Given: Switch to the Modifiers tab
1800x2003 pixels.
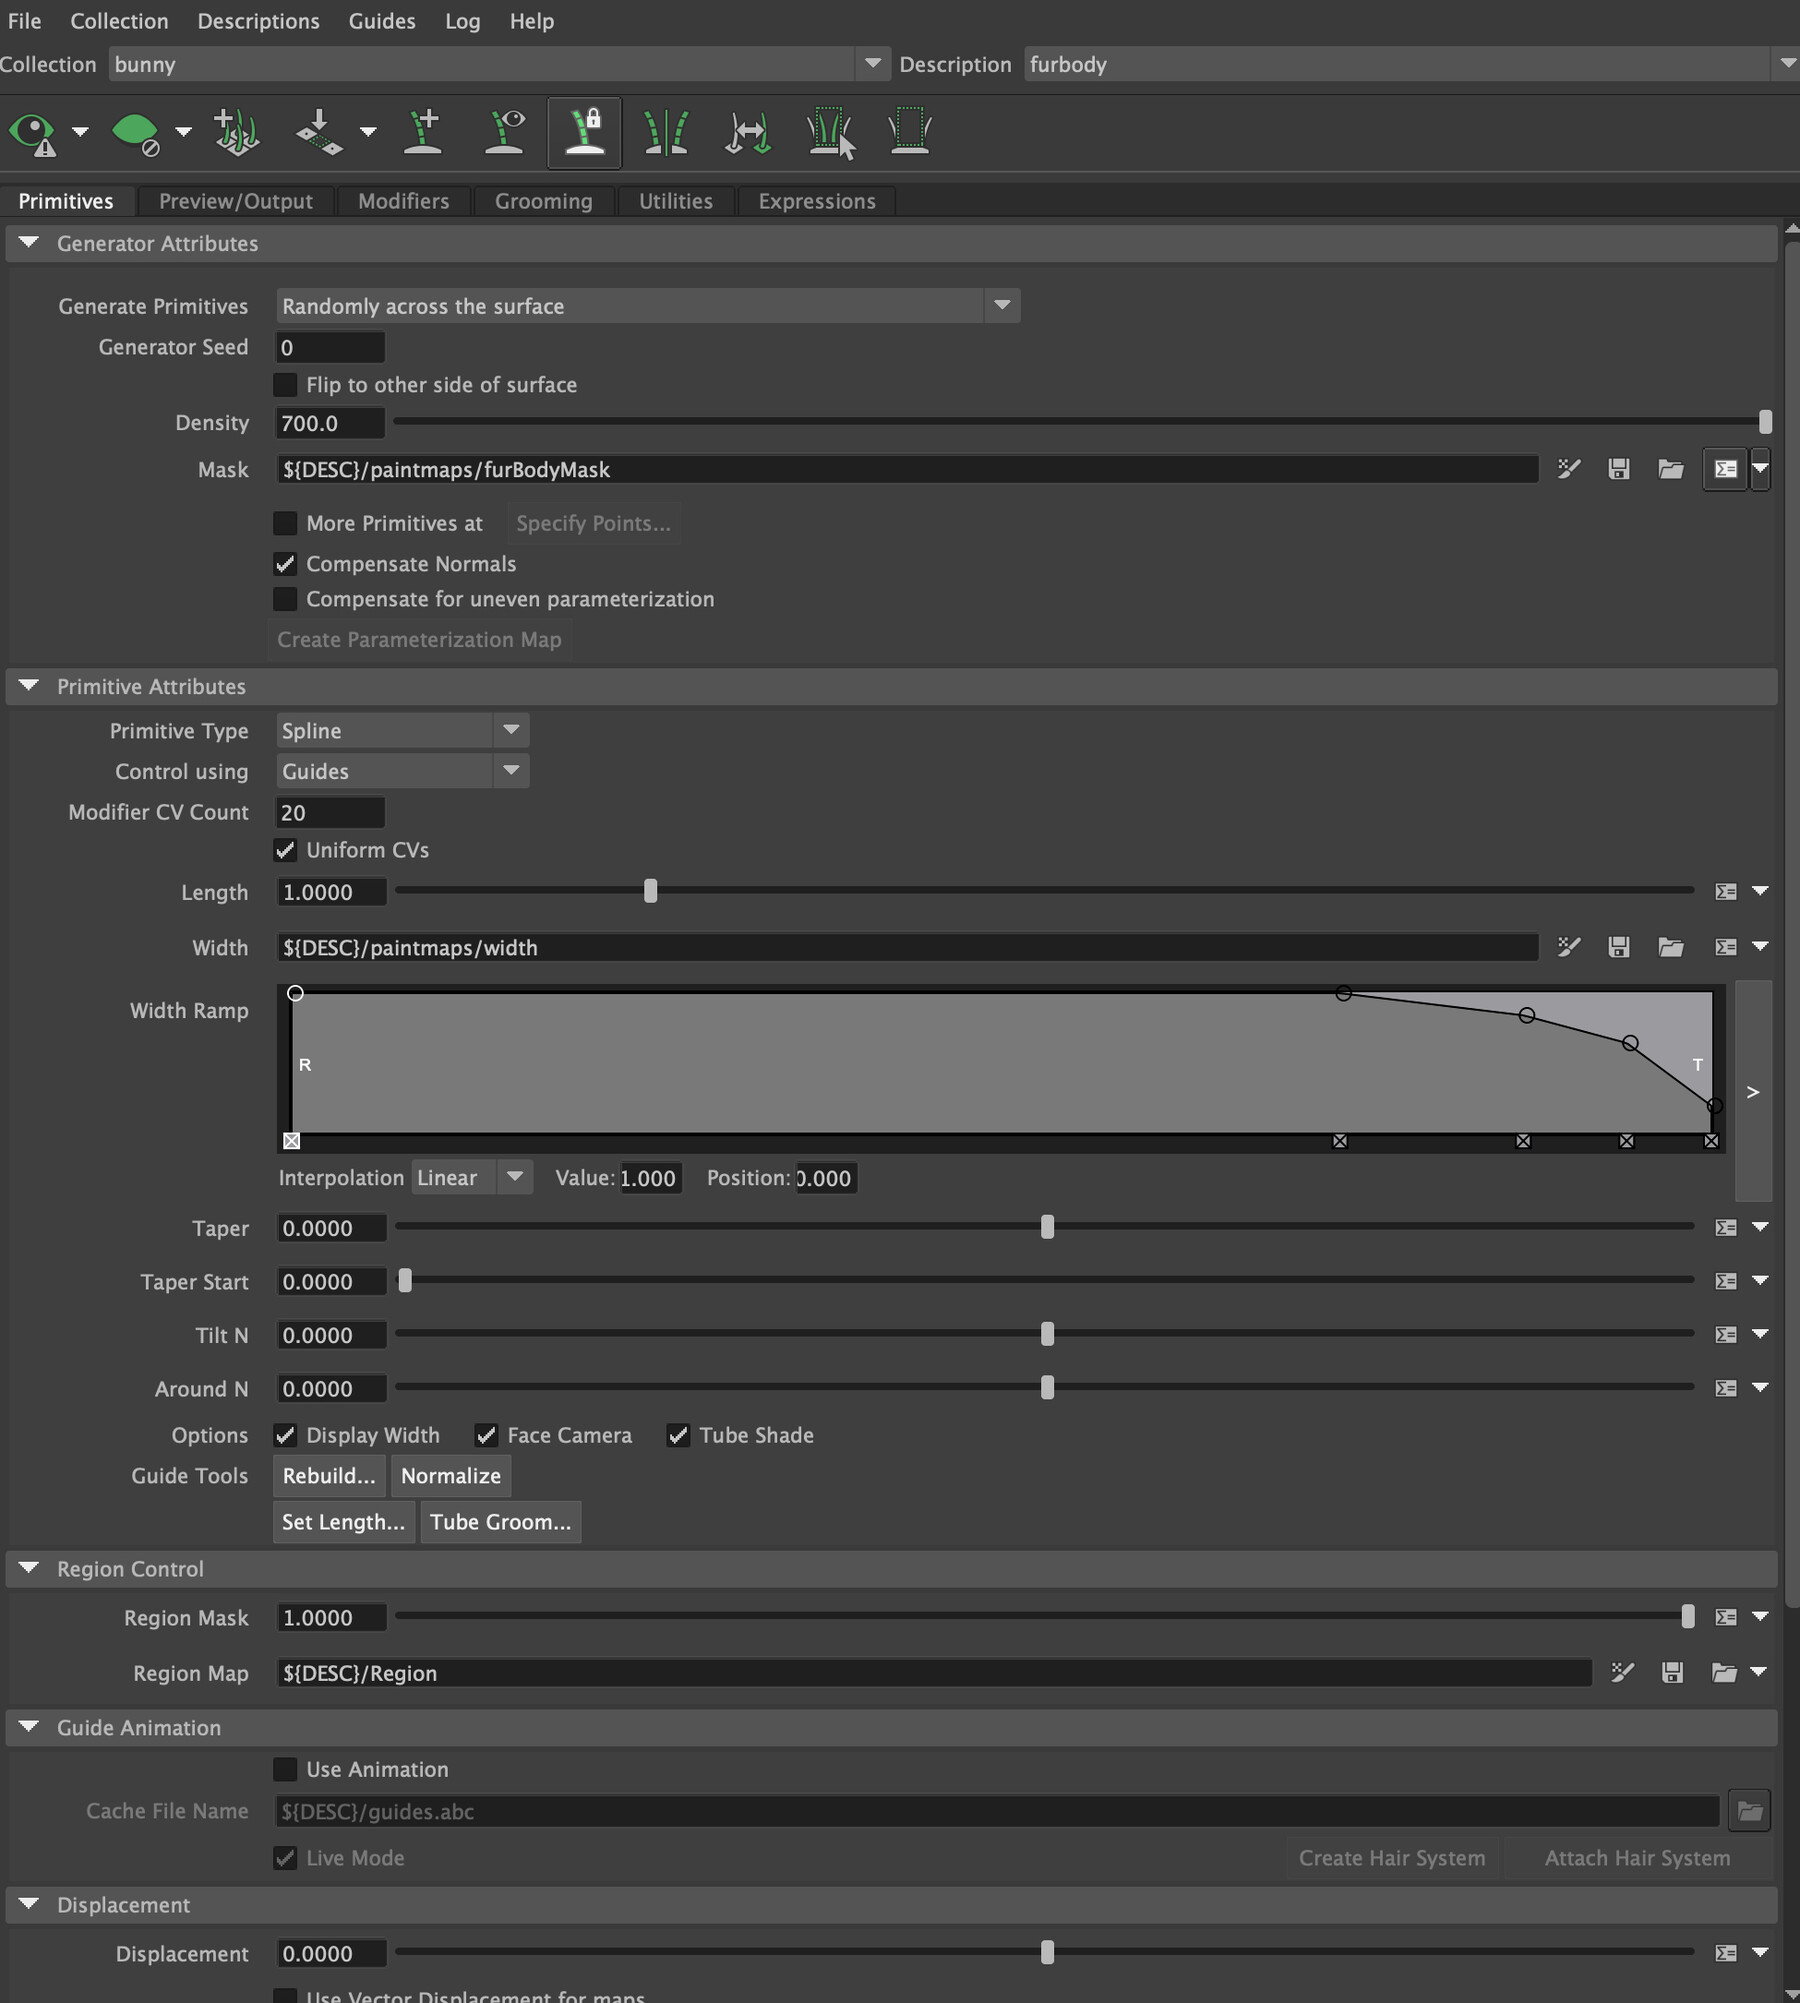Looking at the screenshot, I should [404, 201].
